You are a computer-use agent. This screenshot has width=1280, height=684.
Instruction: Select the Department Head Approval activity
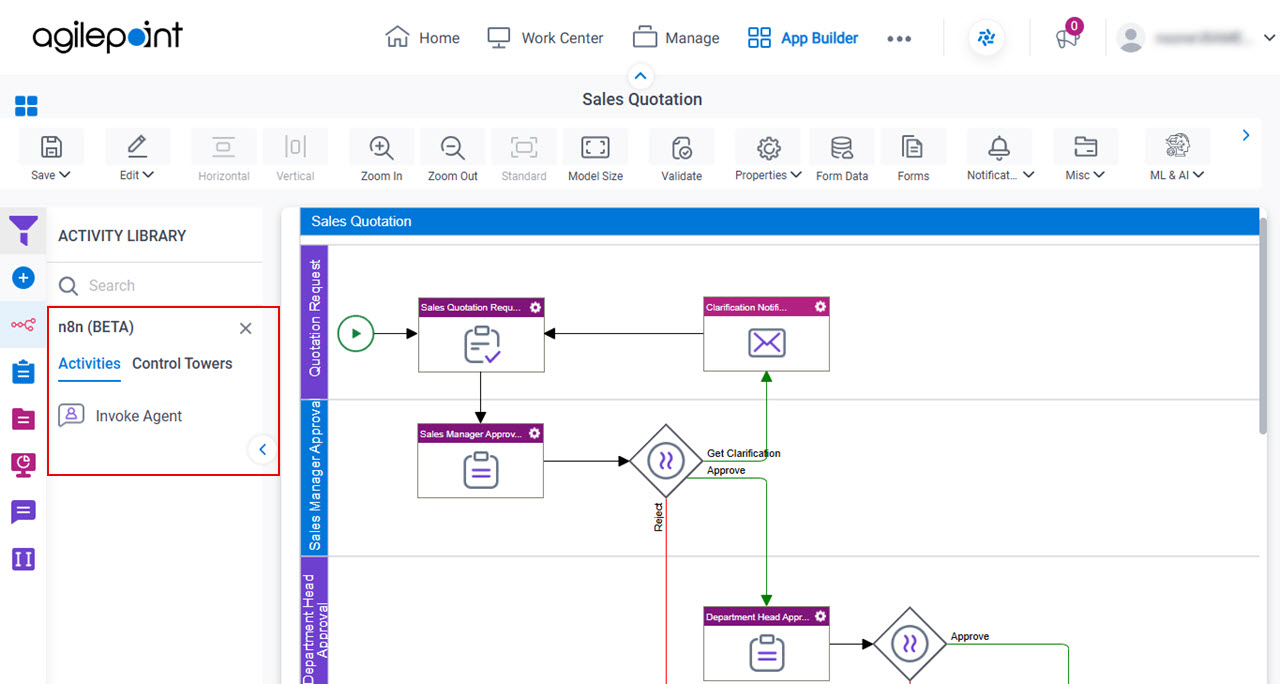click(766, 644)
